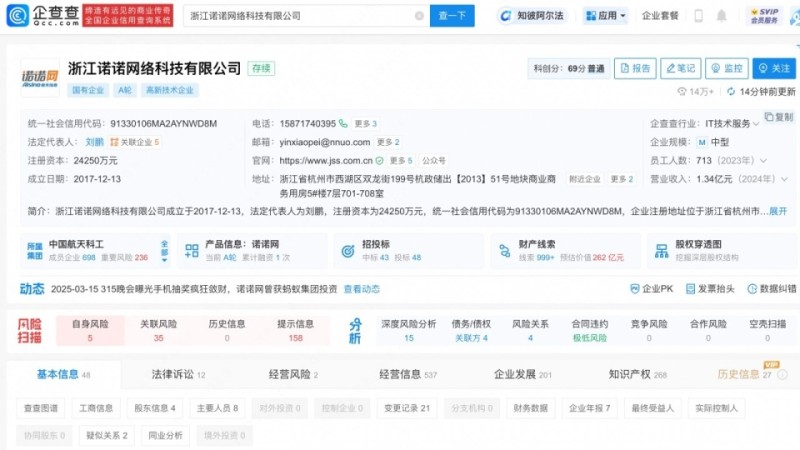Switch to 企业发展 tab
Screen dimensions: 800x450
click(x=522, y=374)
